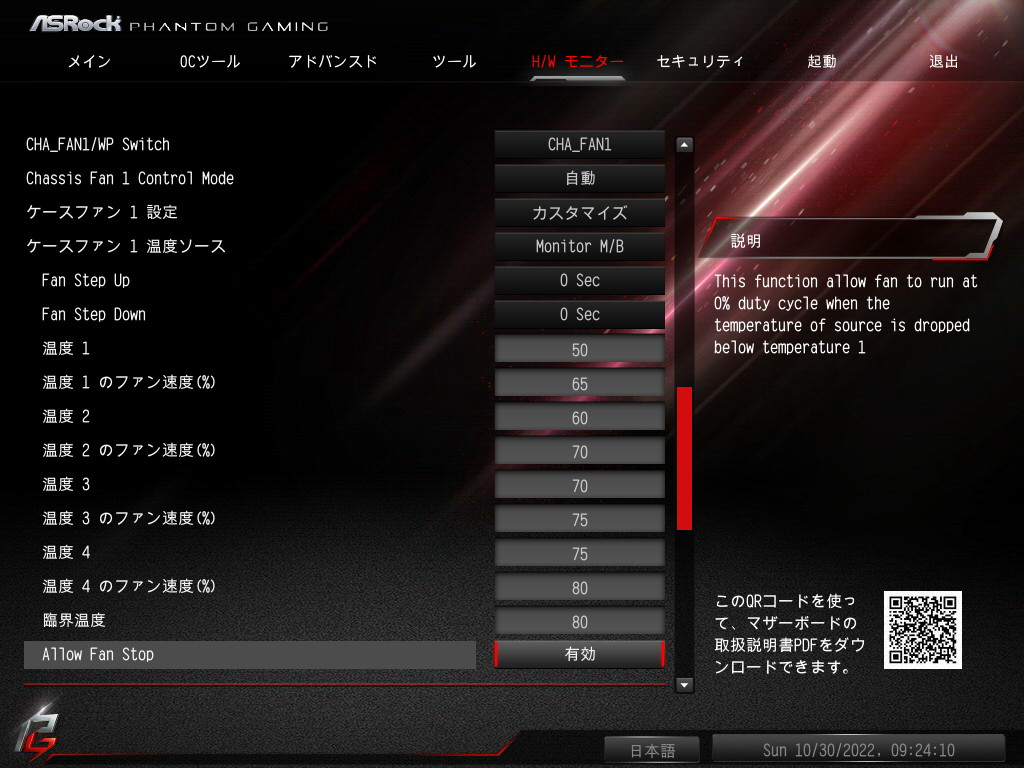
Task: Switch to the OCツール tab
Action: coord(210,61)
